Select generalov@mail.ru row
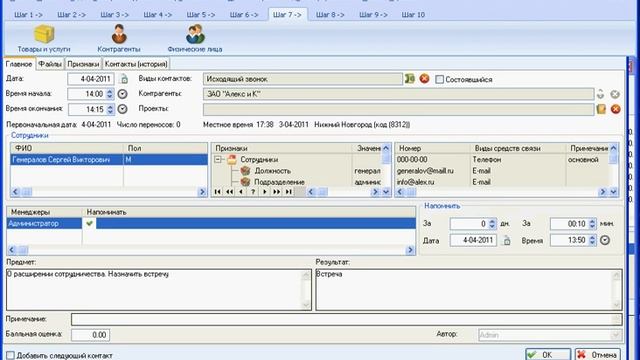The height and width of the screenshot is (360, 640). click(x=502, y=171)
